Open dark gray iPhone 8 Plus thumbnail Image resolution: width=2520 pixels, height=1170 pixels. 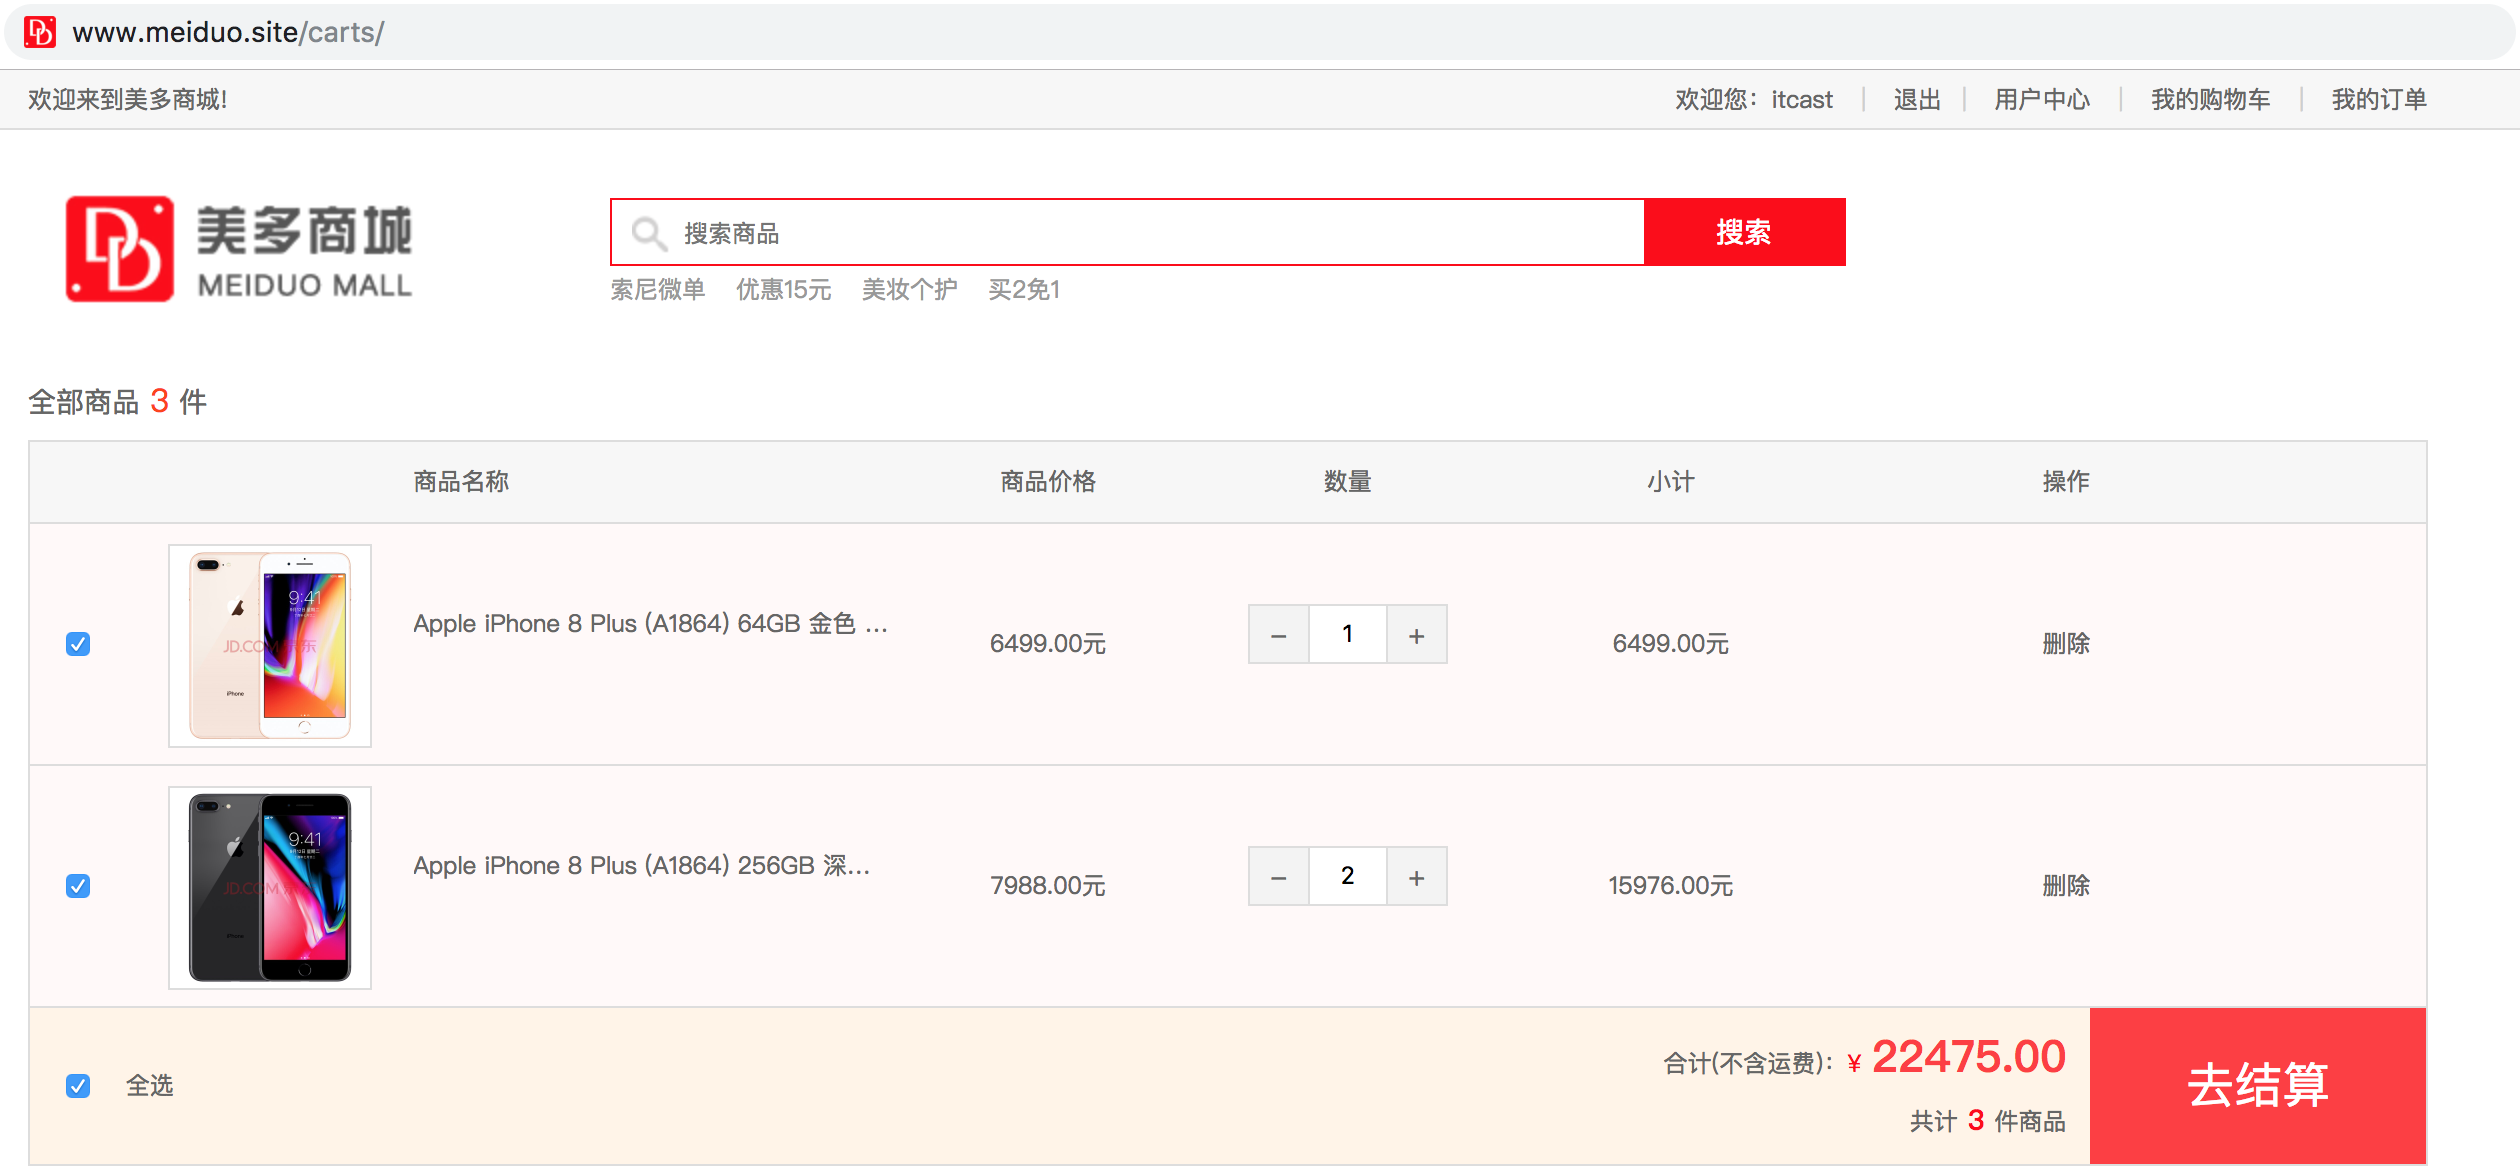pos(270,888)
